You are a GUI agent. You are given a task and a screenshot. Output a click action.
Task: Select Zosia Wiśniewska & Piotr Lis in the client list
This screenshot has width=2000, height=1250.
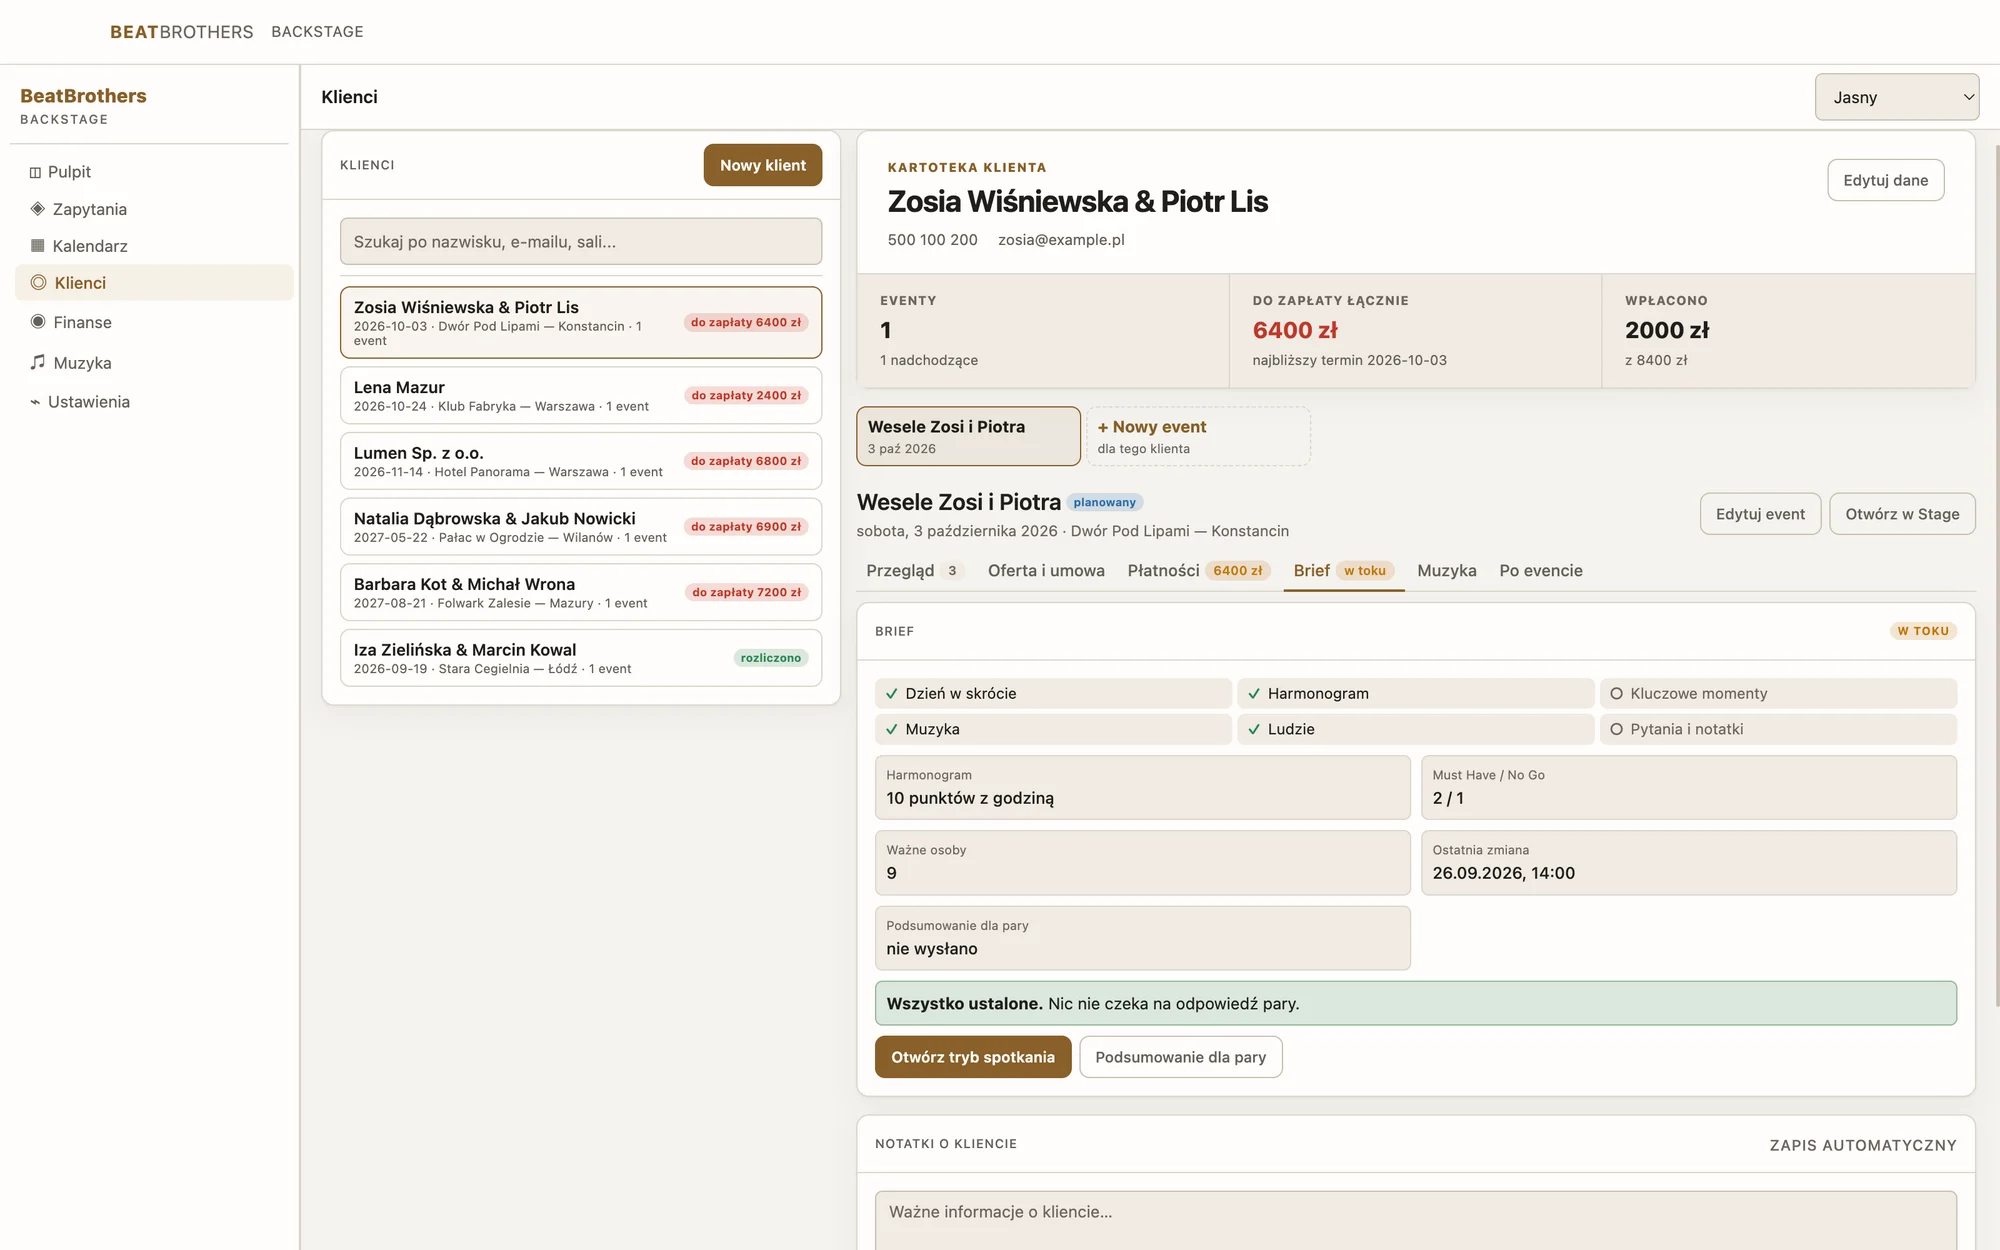tap(581, 323)
